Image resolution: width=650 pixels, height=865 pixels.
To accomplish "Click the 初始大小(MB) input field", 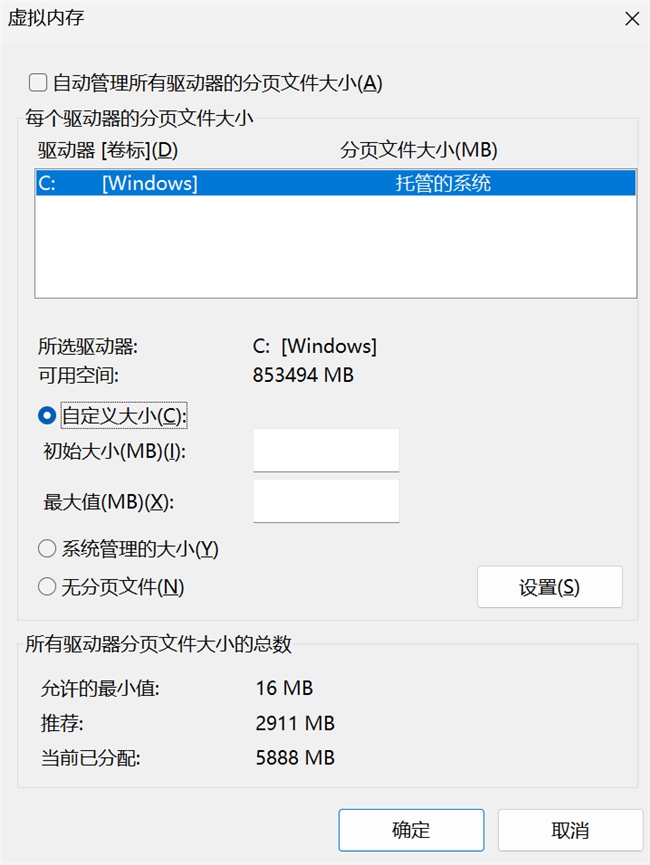I will [326, 450].
